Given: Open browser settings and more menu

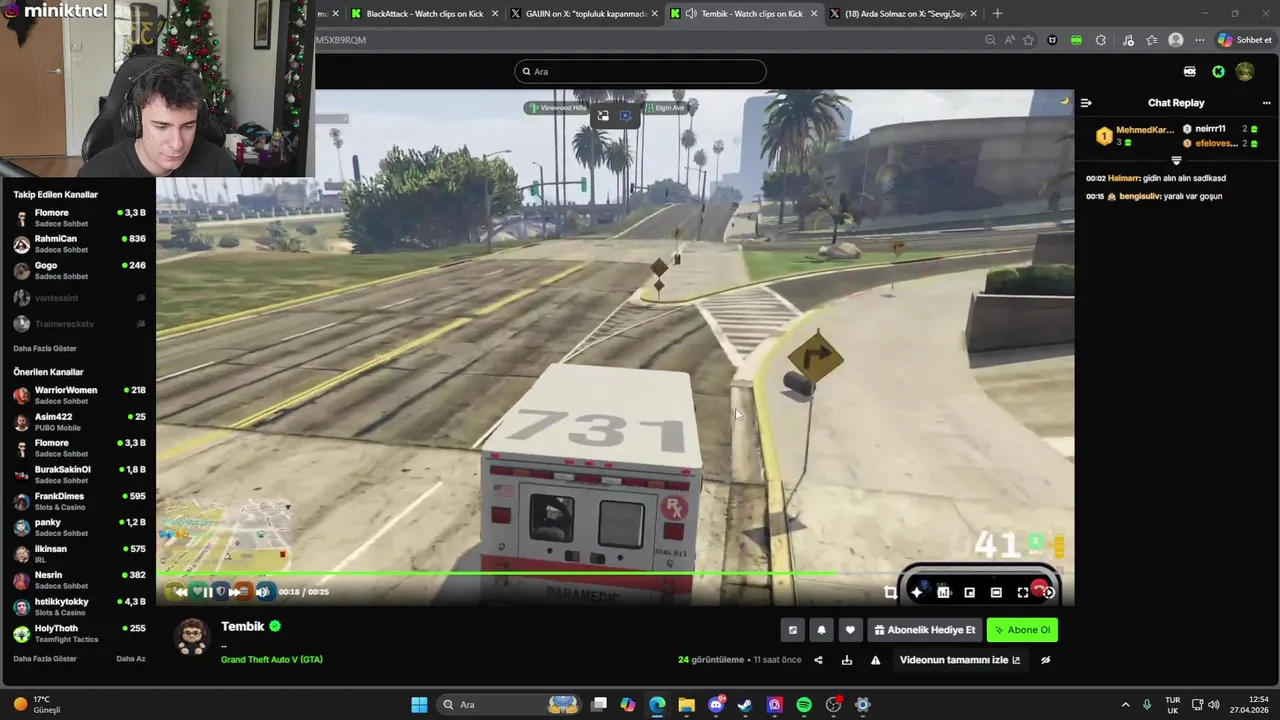Looking at the screenshot, I should (x=1199, y=40).
